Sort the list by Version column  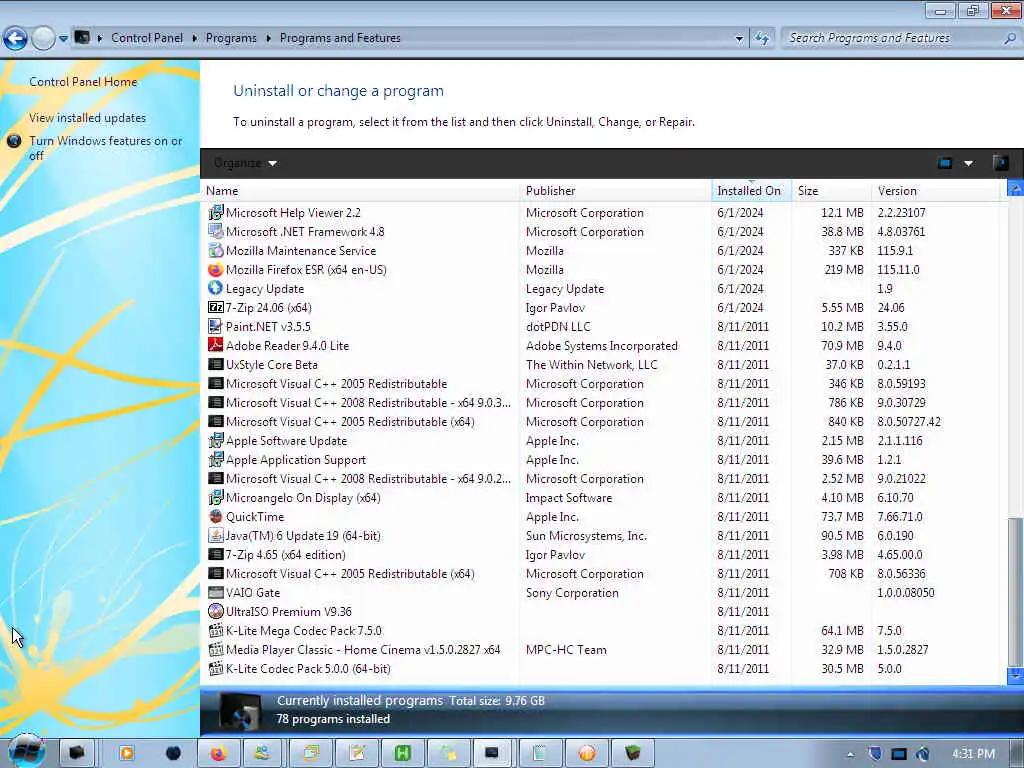pyautogui.click(x=935, y=191)
